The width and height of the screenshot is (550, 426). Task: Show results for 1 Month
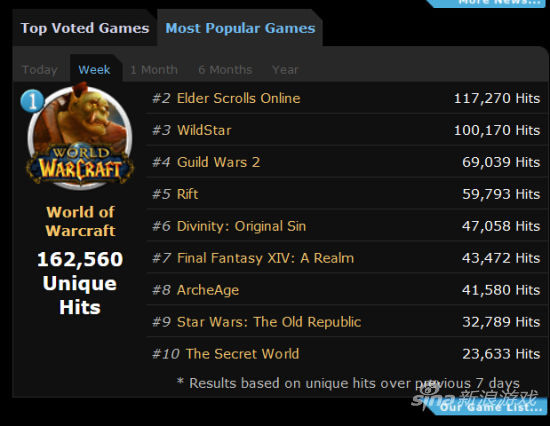pyautogui.click(x=154, y=70)
